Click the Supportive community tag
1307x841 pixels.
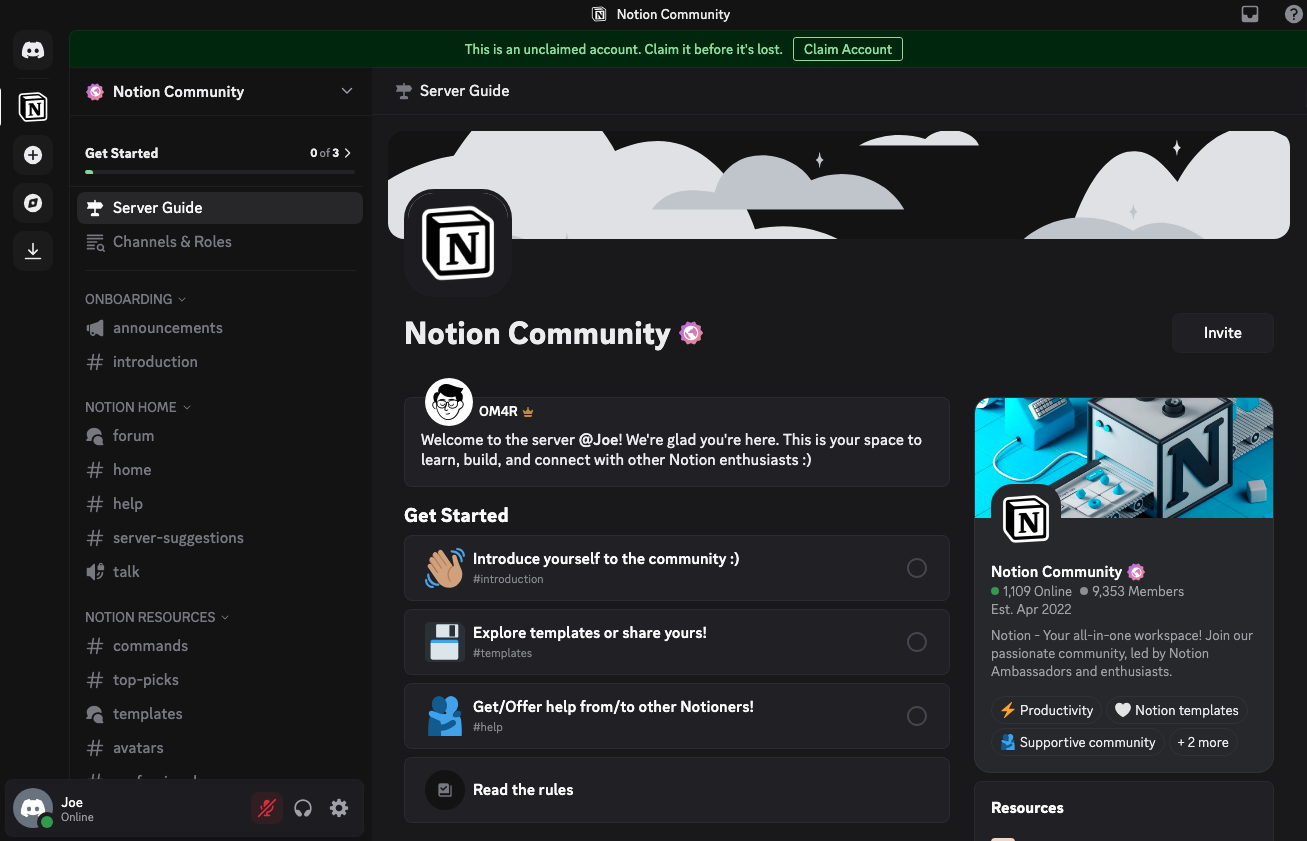tap(1077, 742)
